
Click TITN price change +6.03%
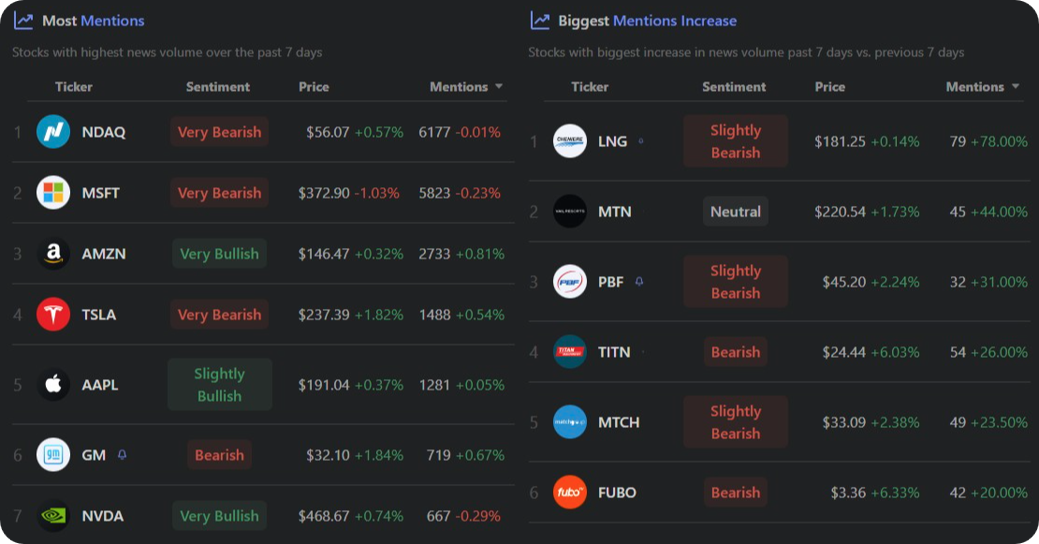tap(895, 353)
